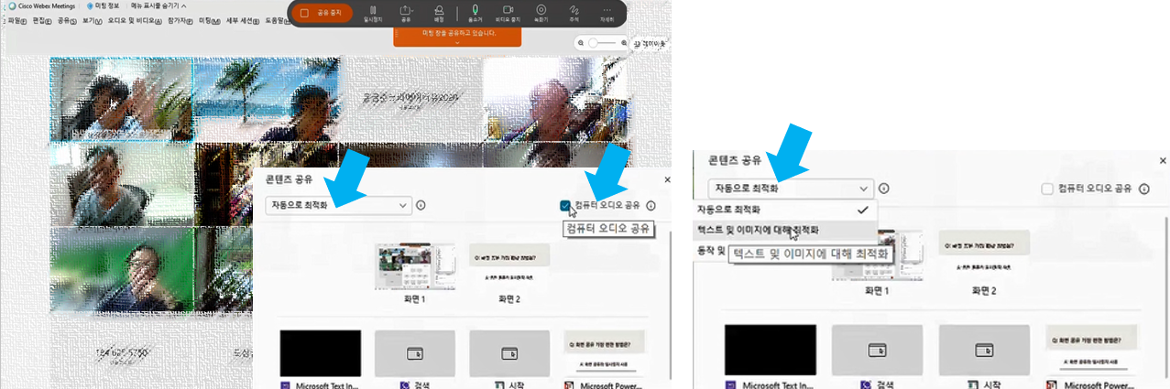Screen dimensions: 1170x389
Task: Pick the 검색 window thumbnail in the right dialog
Action: click(x=878, y=349)
